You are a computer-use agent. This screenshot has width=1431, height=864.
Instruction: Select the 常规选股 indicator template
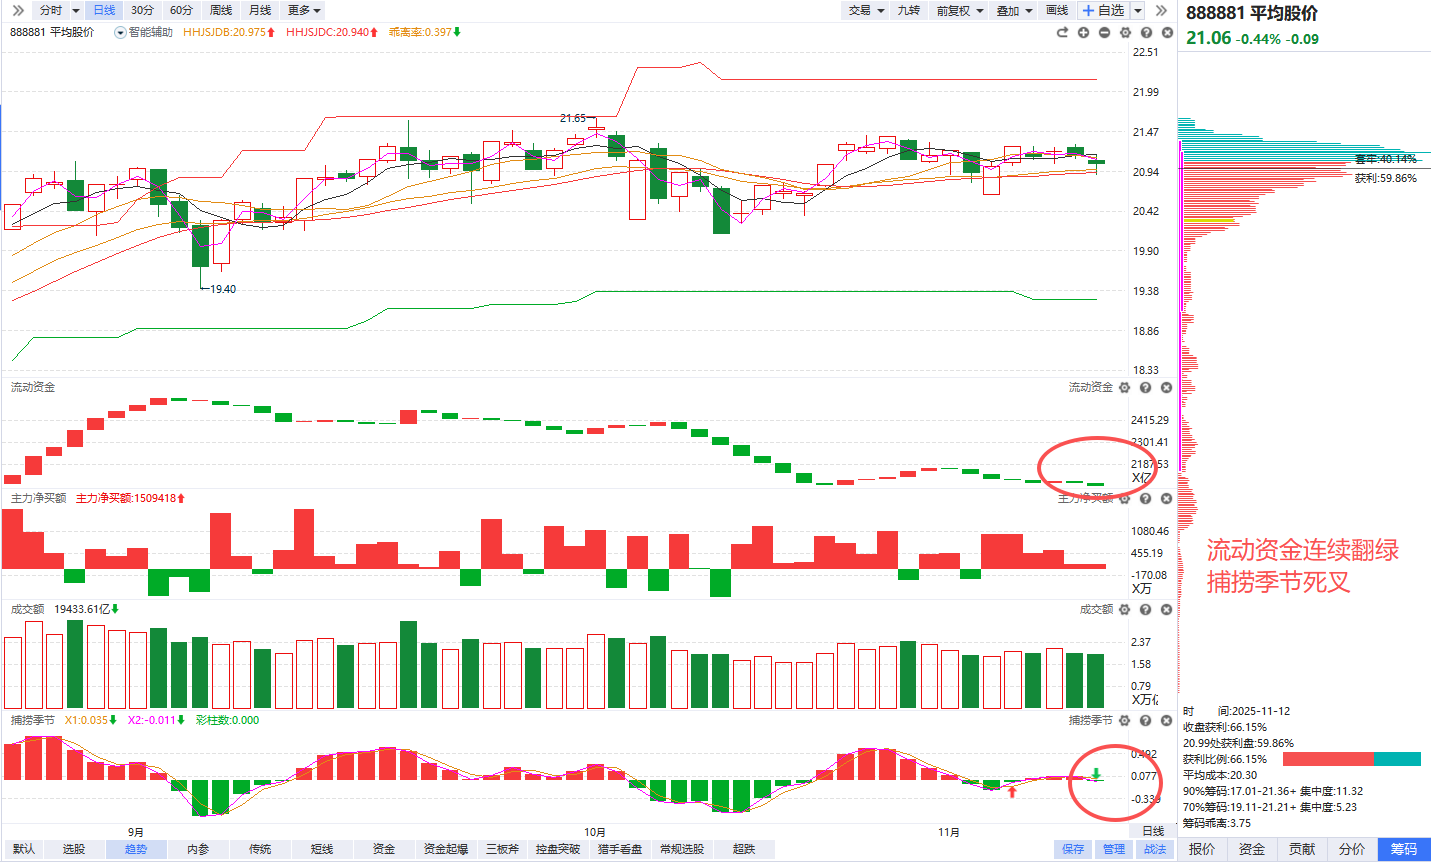(x=682, y=849)
